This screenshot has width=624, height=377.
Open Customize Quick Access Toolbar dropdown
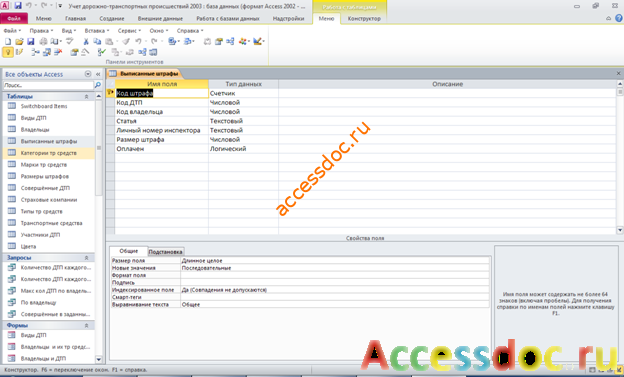(60, 6)
